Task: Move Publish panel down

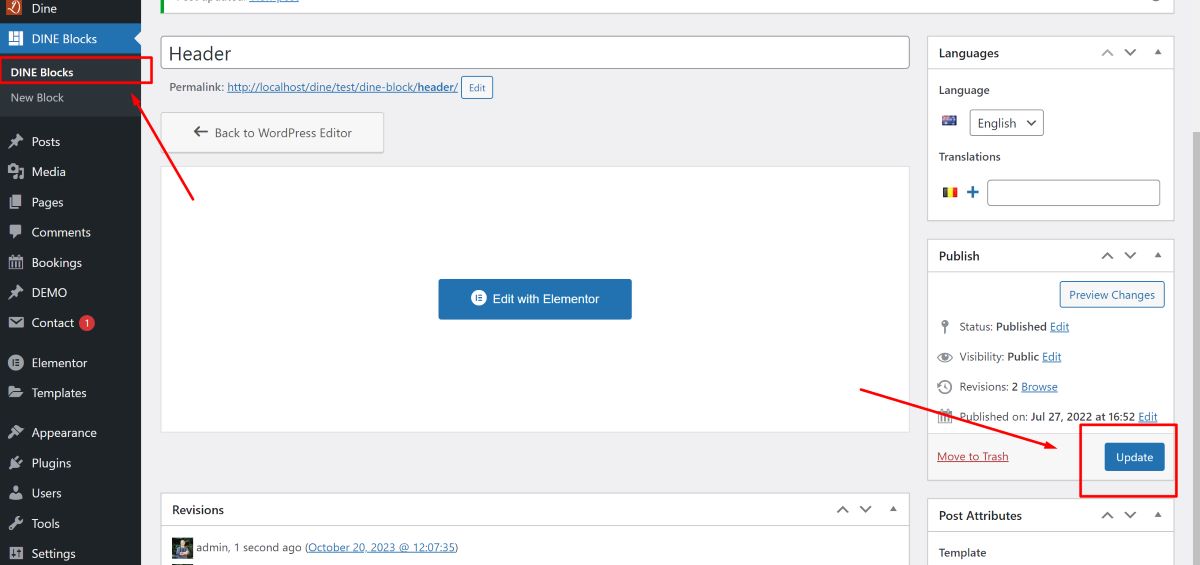Action: [1130, 255]
